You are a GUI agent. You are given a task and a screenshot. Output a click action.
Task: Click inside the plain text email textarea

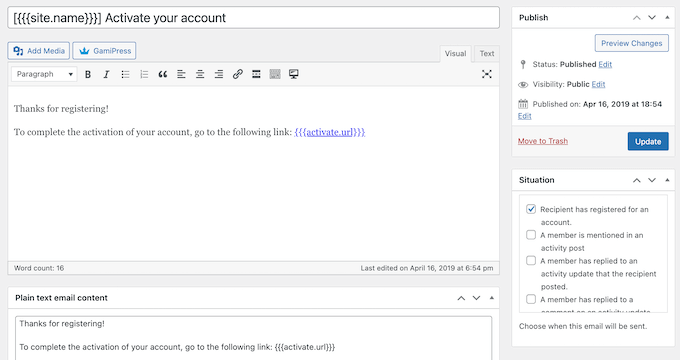(254, 338)
